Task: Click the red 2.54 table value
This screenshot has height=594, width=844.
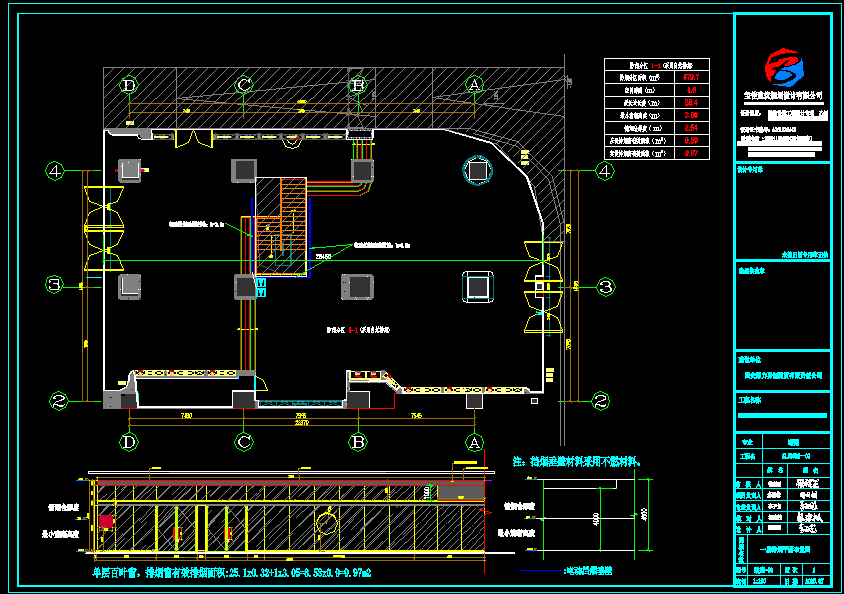Action: click(x=690, y=128)
